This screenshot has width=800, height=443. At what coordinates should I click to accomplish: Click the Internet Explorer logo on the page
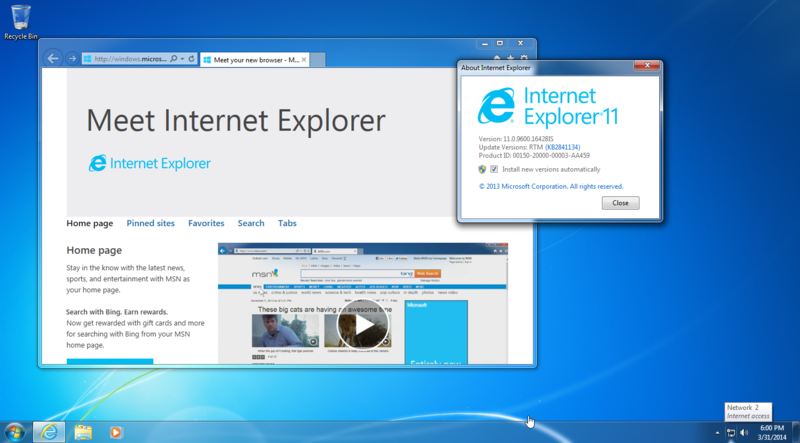pyautogui.click(x=149, y=163)
